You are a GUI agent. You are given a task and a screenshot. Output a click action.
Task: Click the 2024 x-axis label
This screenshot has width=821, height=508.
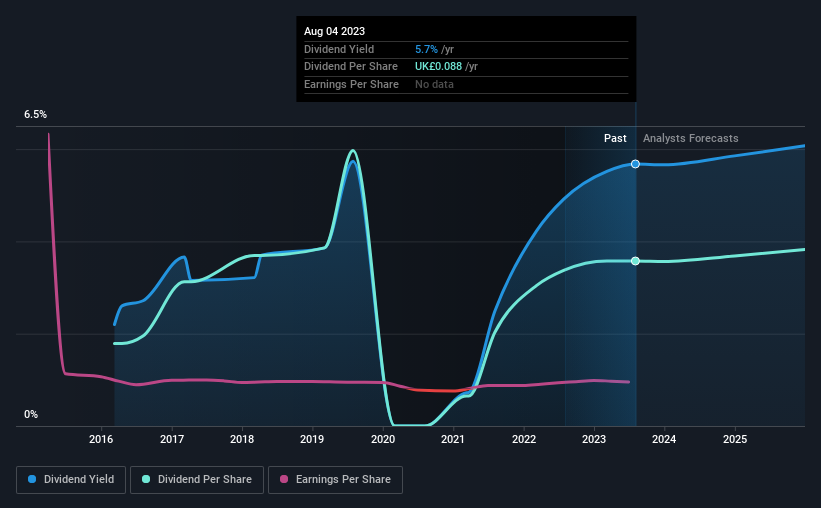click(664, 439)
